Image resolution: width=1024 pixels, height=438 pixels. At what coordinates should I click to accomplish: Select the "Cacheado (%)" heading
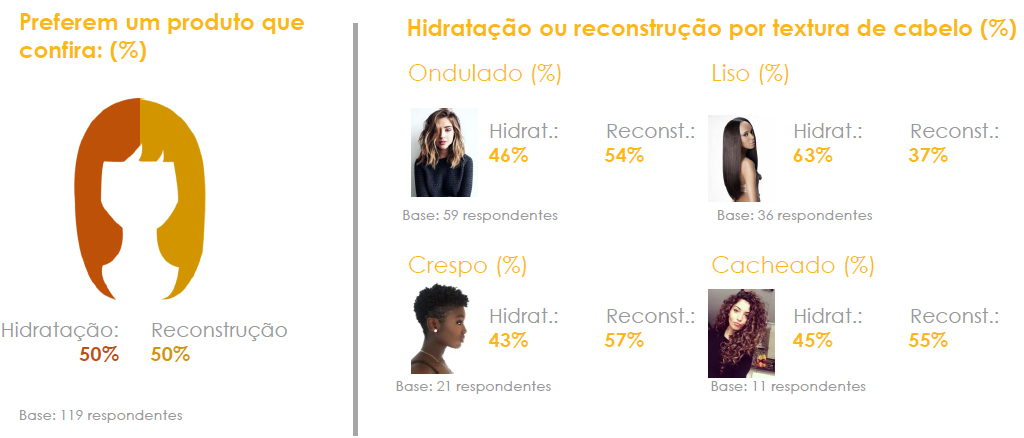pyautogui.click(x=793, y=265)
